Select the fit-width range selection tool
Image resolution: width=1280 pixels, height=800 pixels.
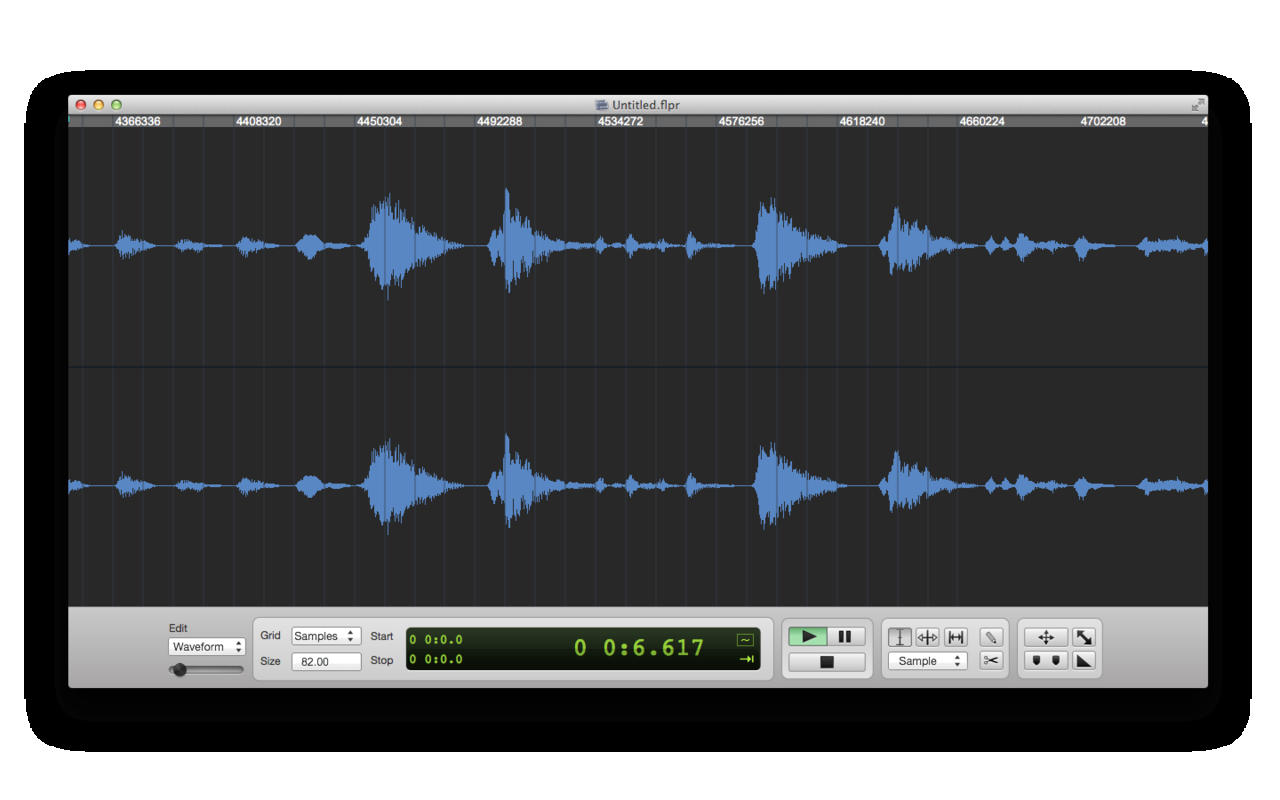955,637
